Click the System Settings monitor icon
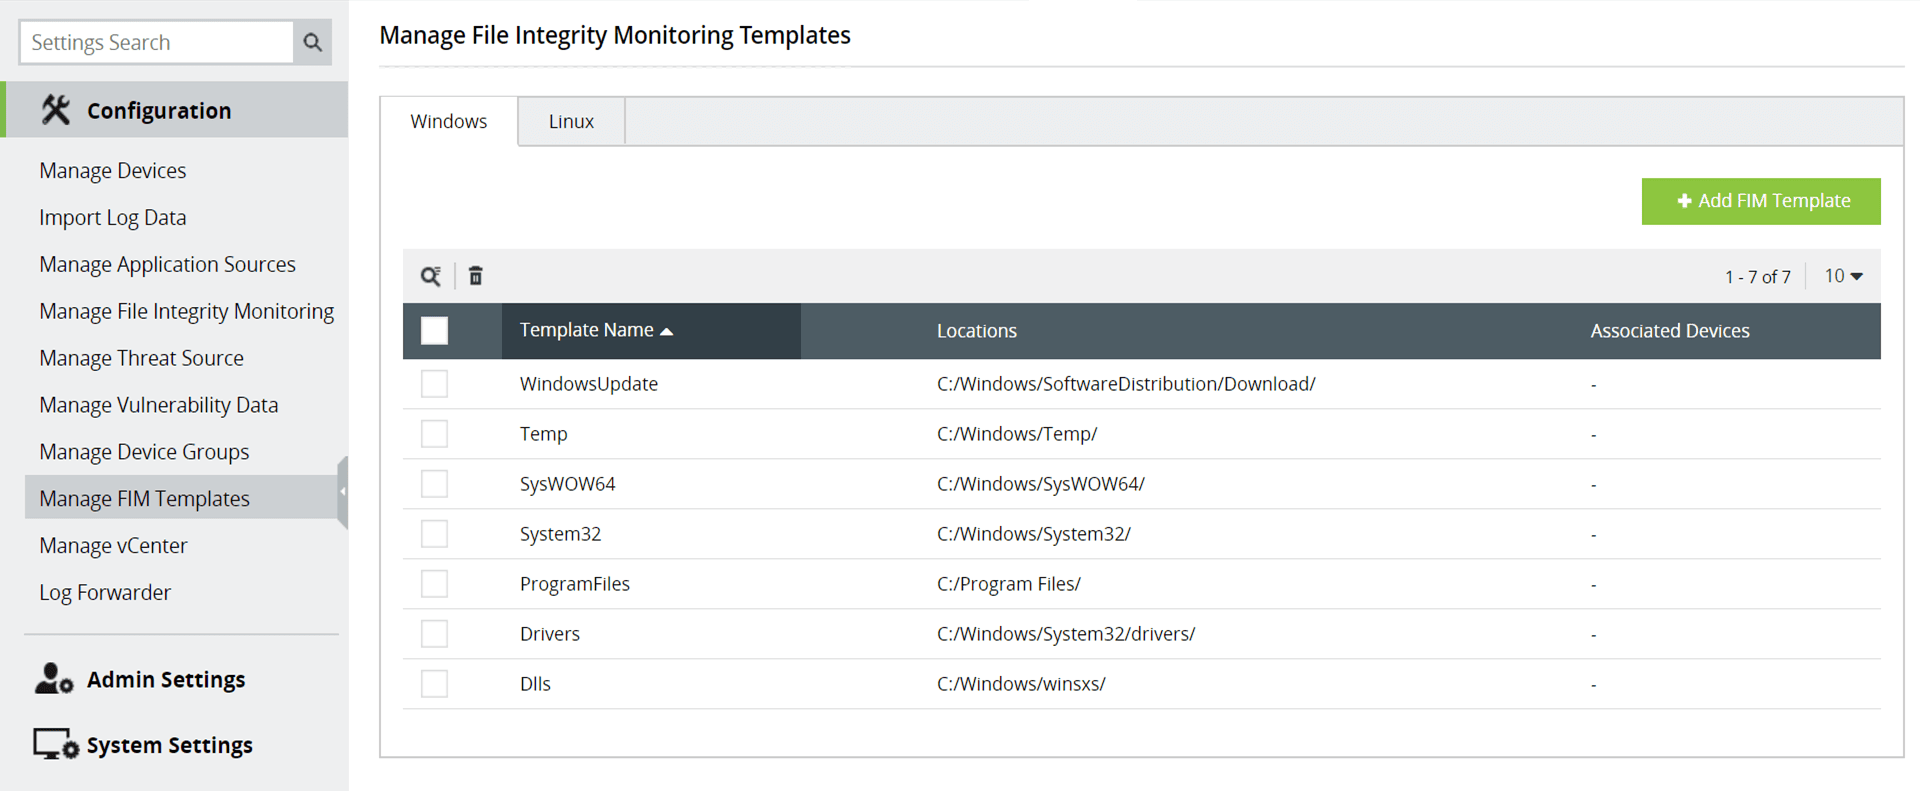 point(55,745)
